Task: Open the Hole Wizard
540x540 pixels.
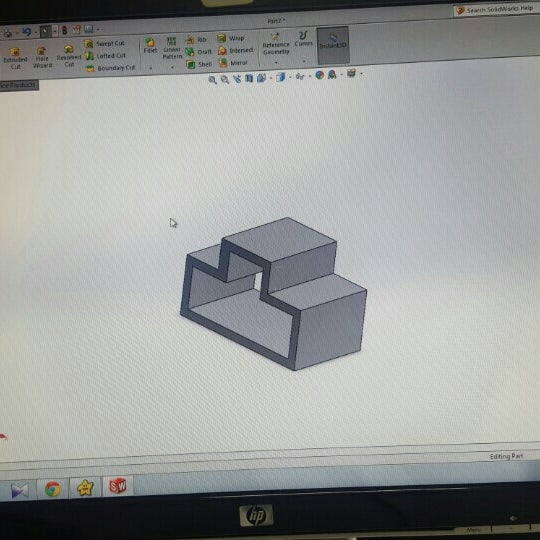Action: coord(42,57)
